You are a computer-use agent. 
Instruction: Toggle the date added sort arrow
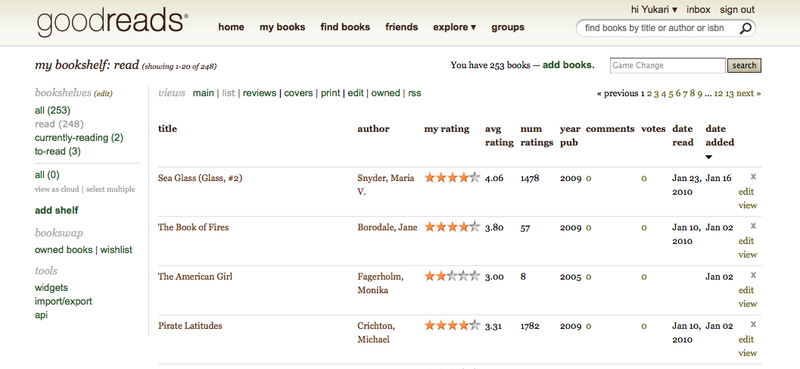coord(708,157)
